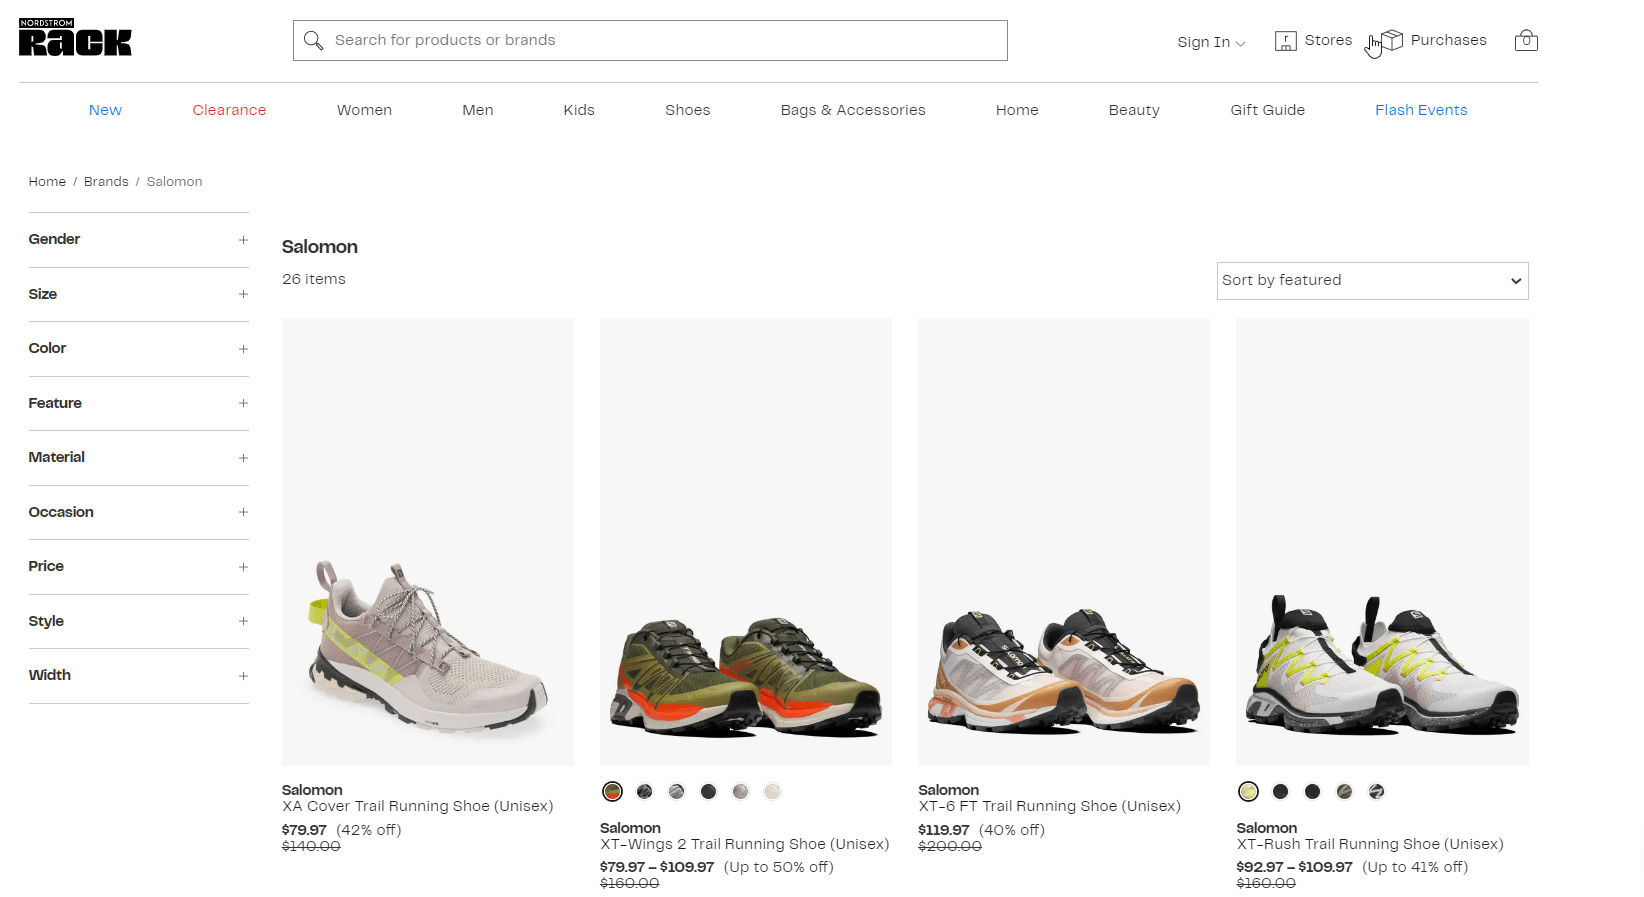Open the Men menu
The height and width of the screenshot is (897, 1644).
pos(478,110)
